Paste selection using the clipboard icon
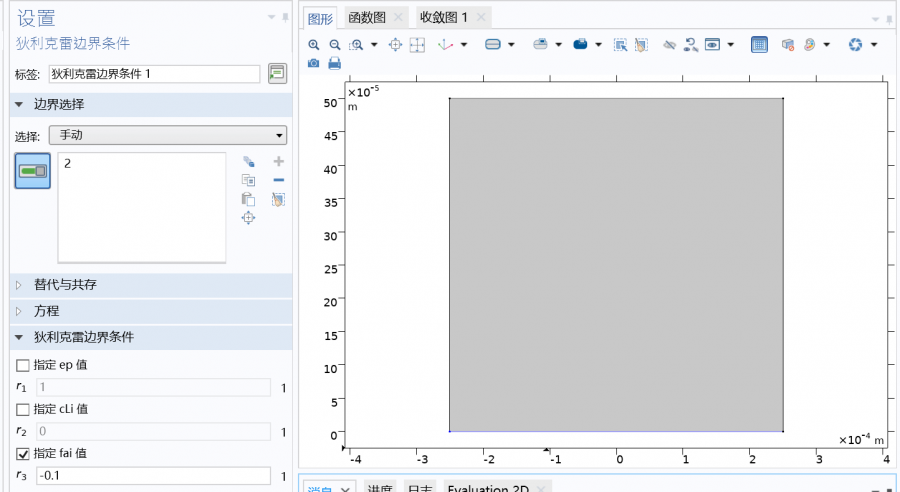Screen dimensions: 900x492 (249, 199)
